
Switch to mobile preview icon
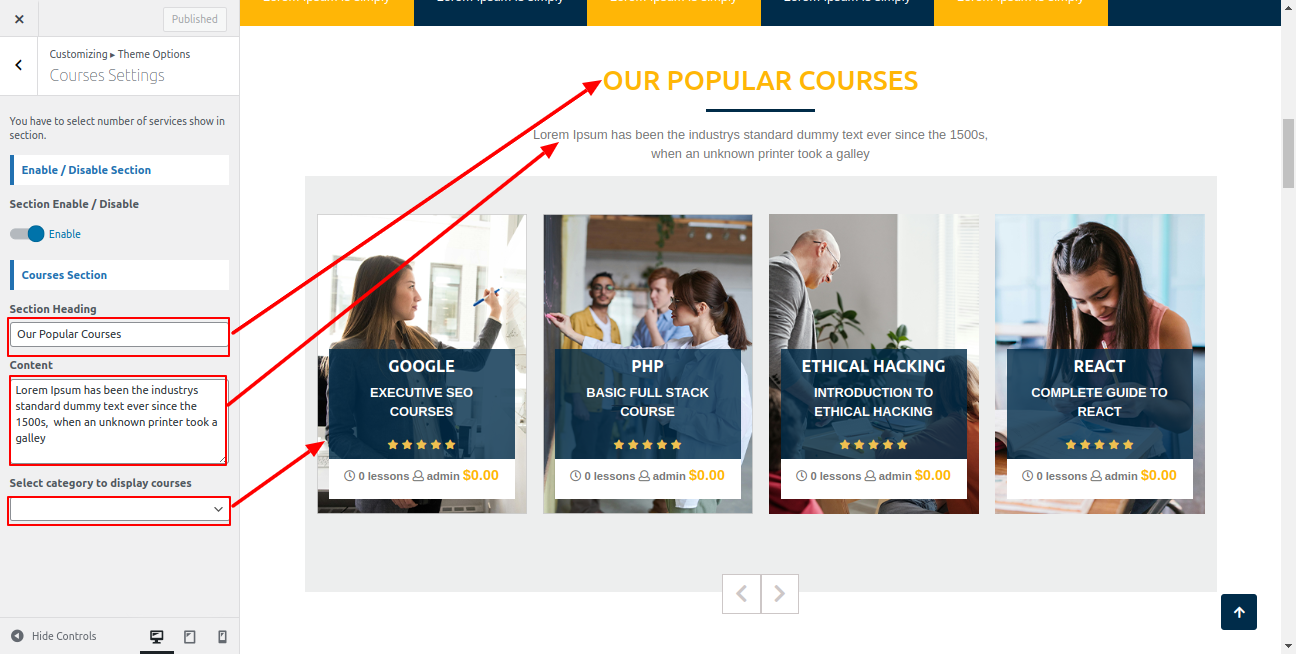coord(222,636)
